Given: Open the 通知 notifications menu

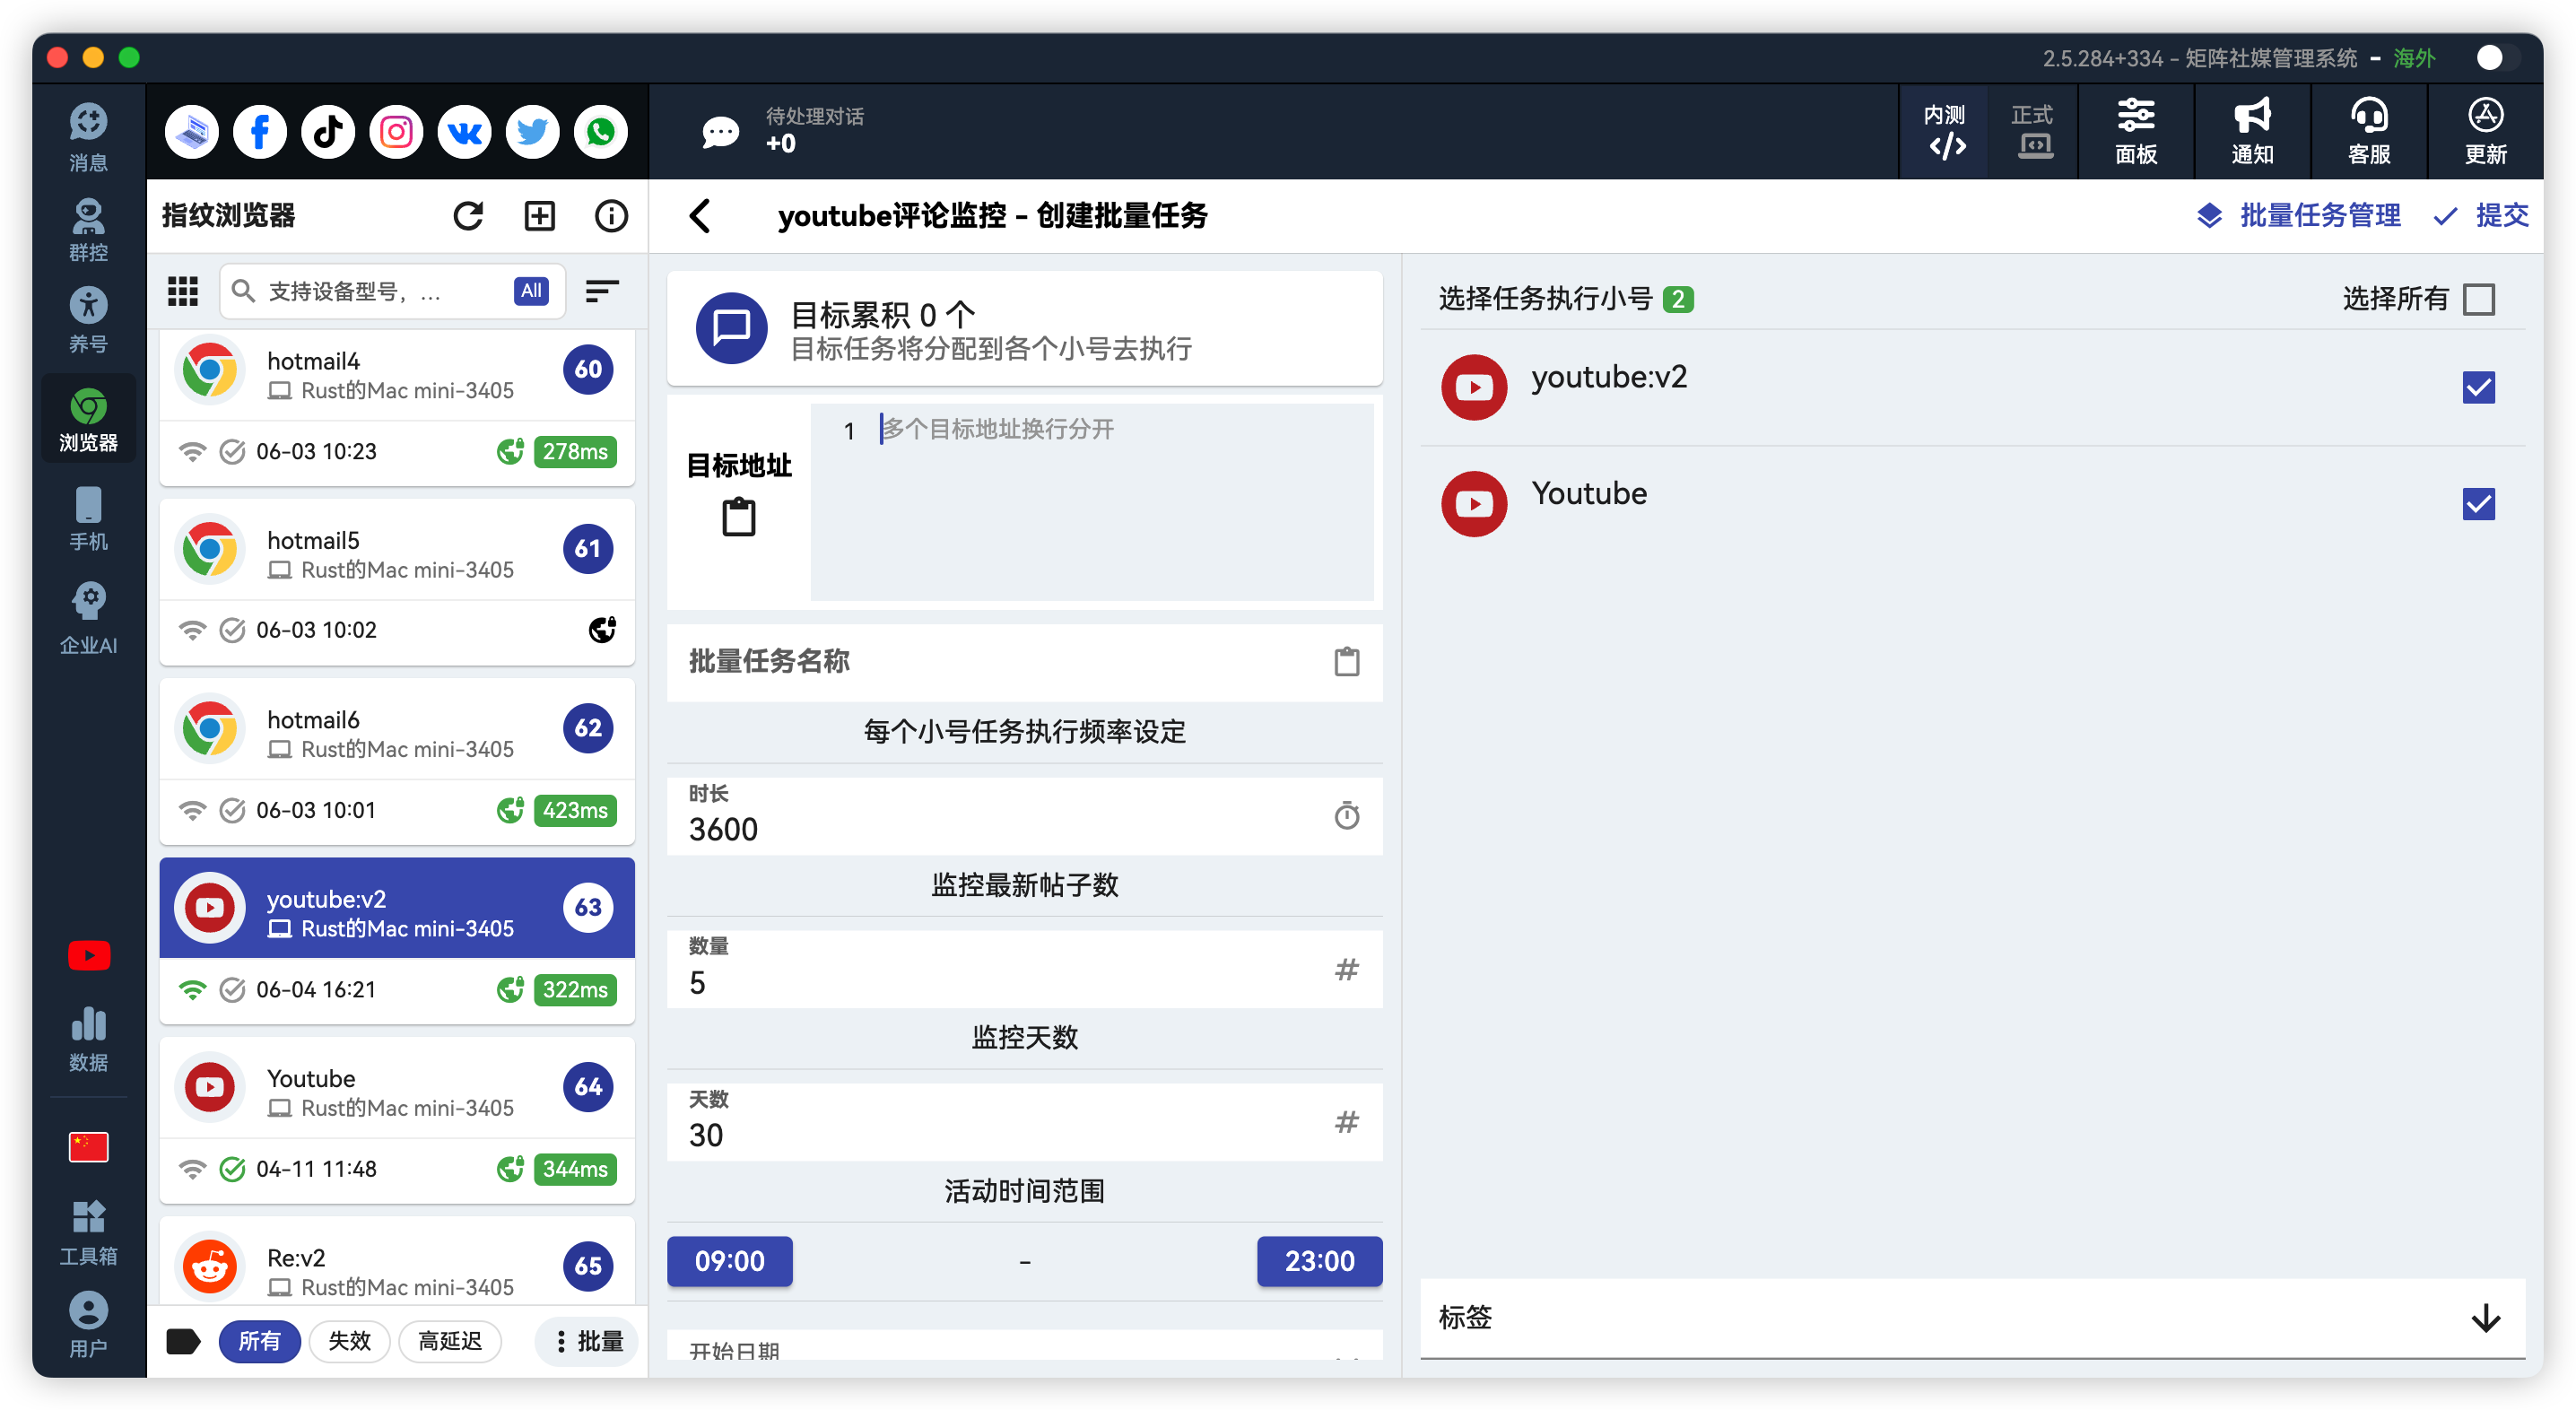Looking at the screenshot, I should pyautogui.click(x=2252, y=131).
